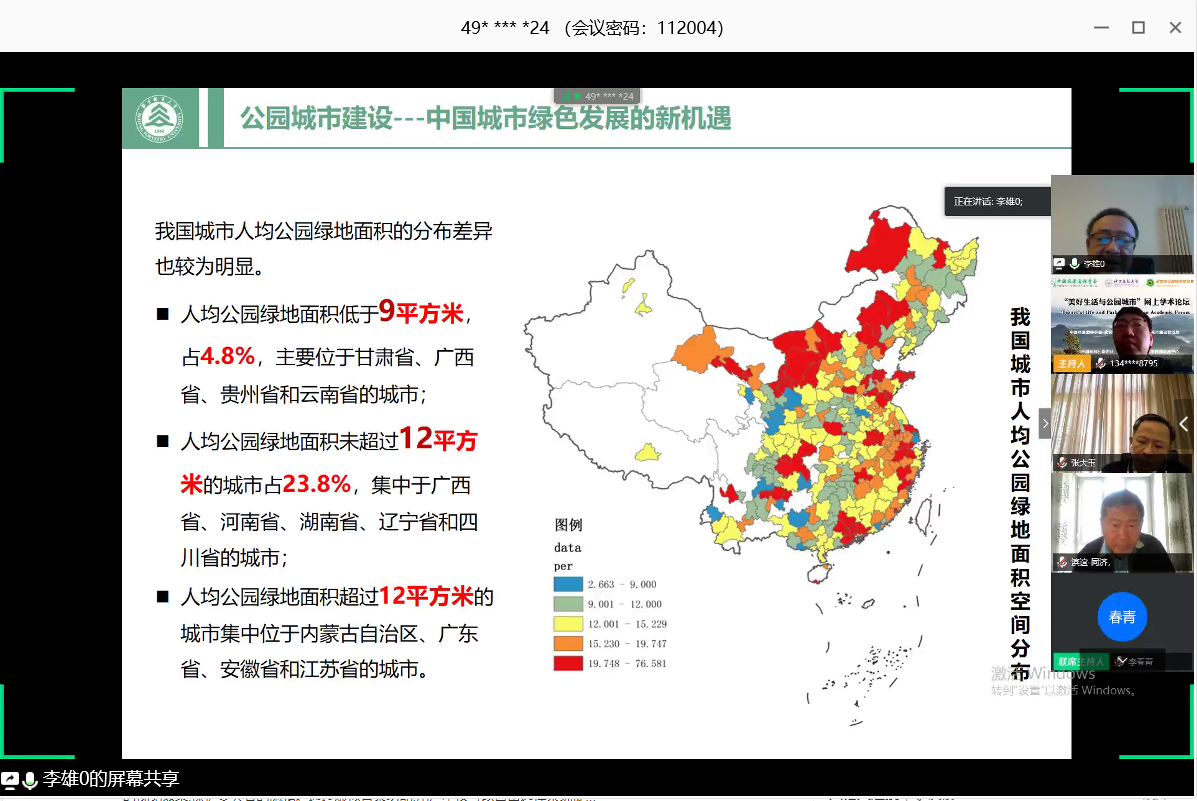
Task: Click the 正在讲话 speaker indicator
Action: (x=996, y=202)
